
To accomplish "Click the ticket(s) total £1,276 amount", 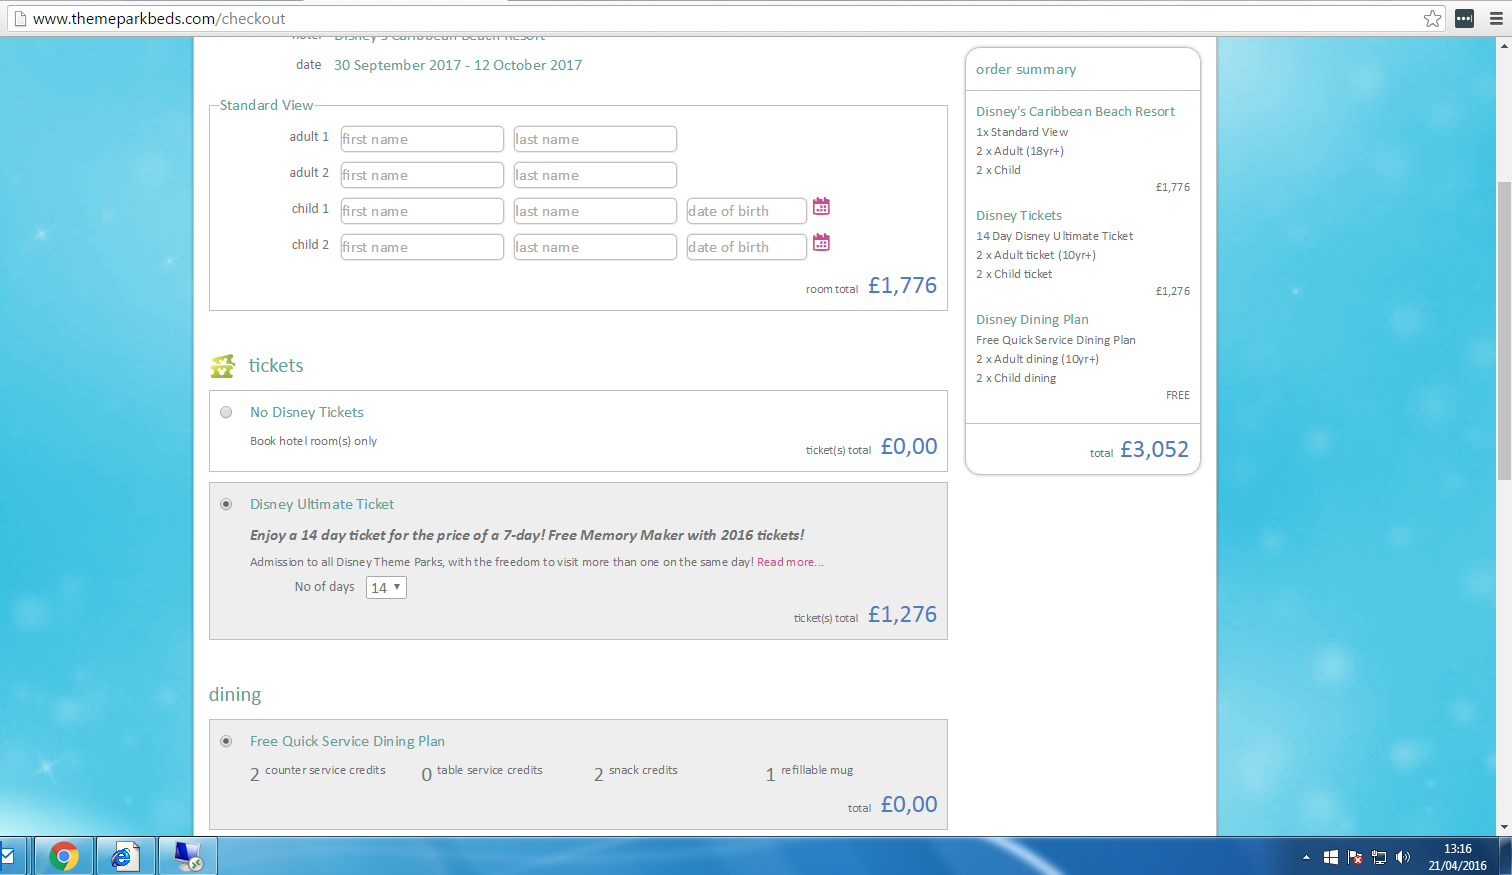I will click(x=902, y=614).
